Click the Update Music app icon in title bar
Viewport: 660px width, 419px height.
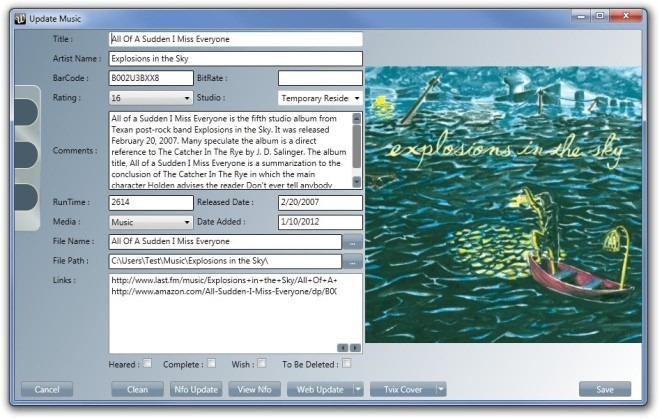(x=20, y=19)
